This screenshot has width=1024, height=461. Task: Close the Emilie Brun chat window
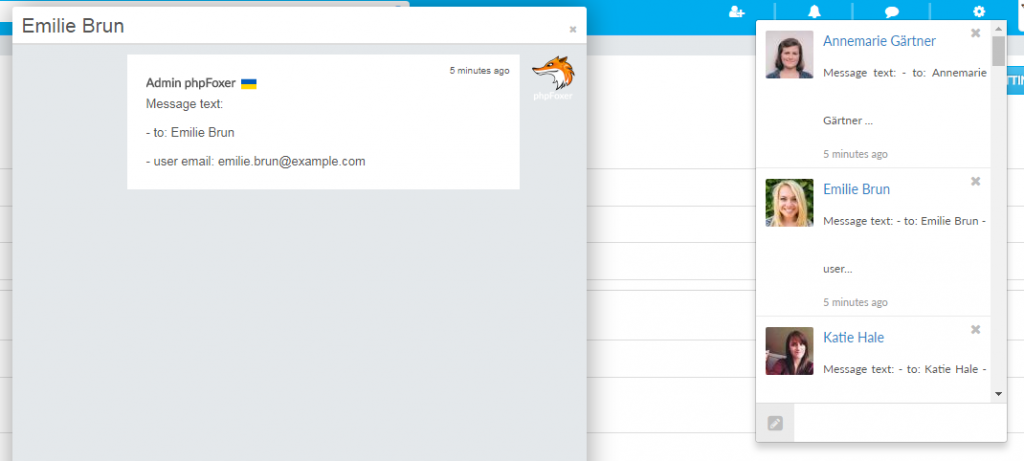(573, 29)
